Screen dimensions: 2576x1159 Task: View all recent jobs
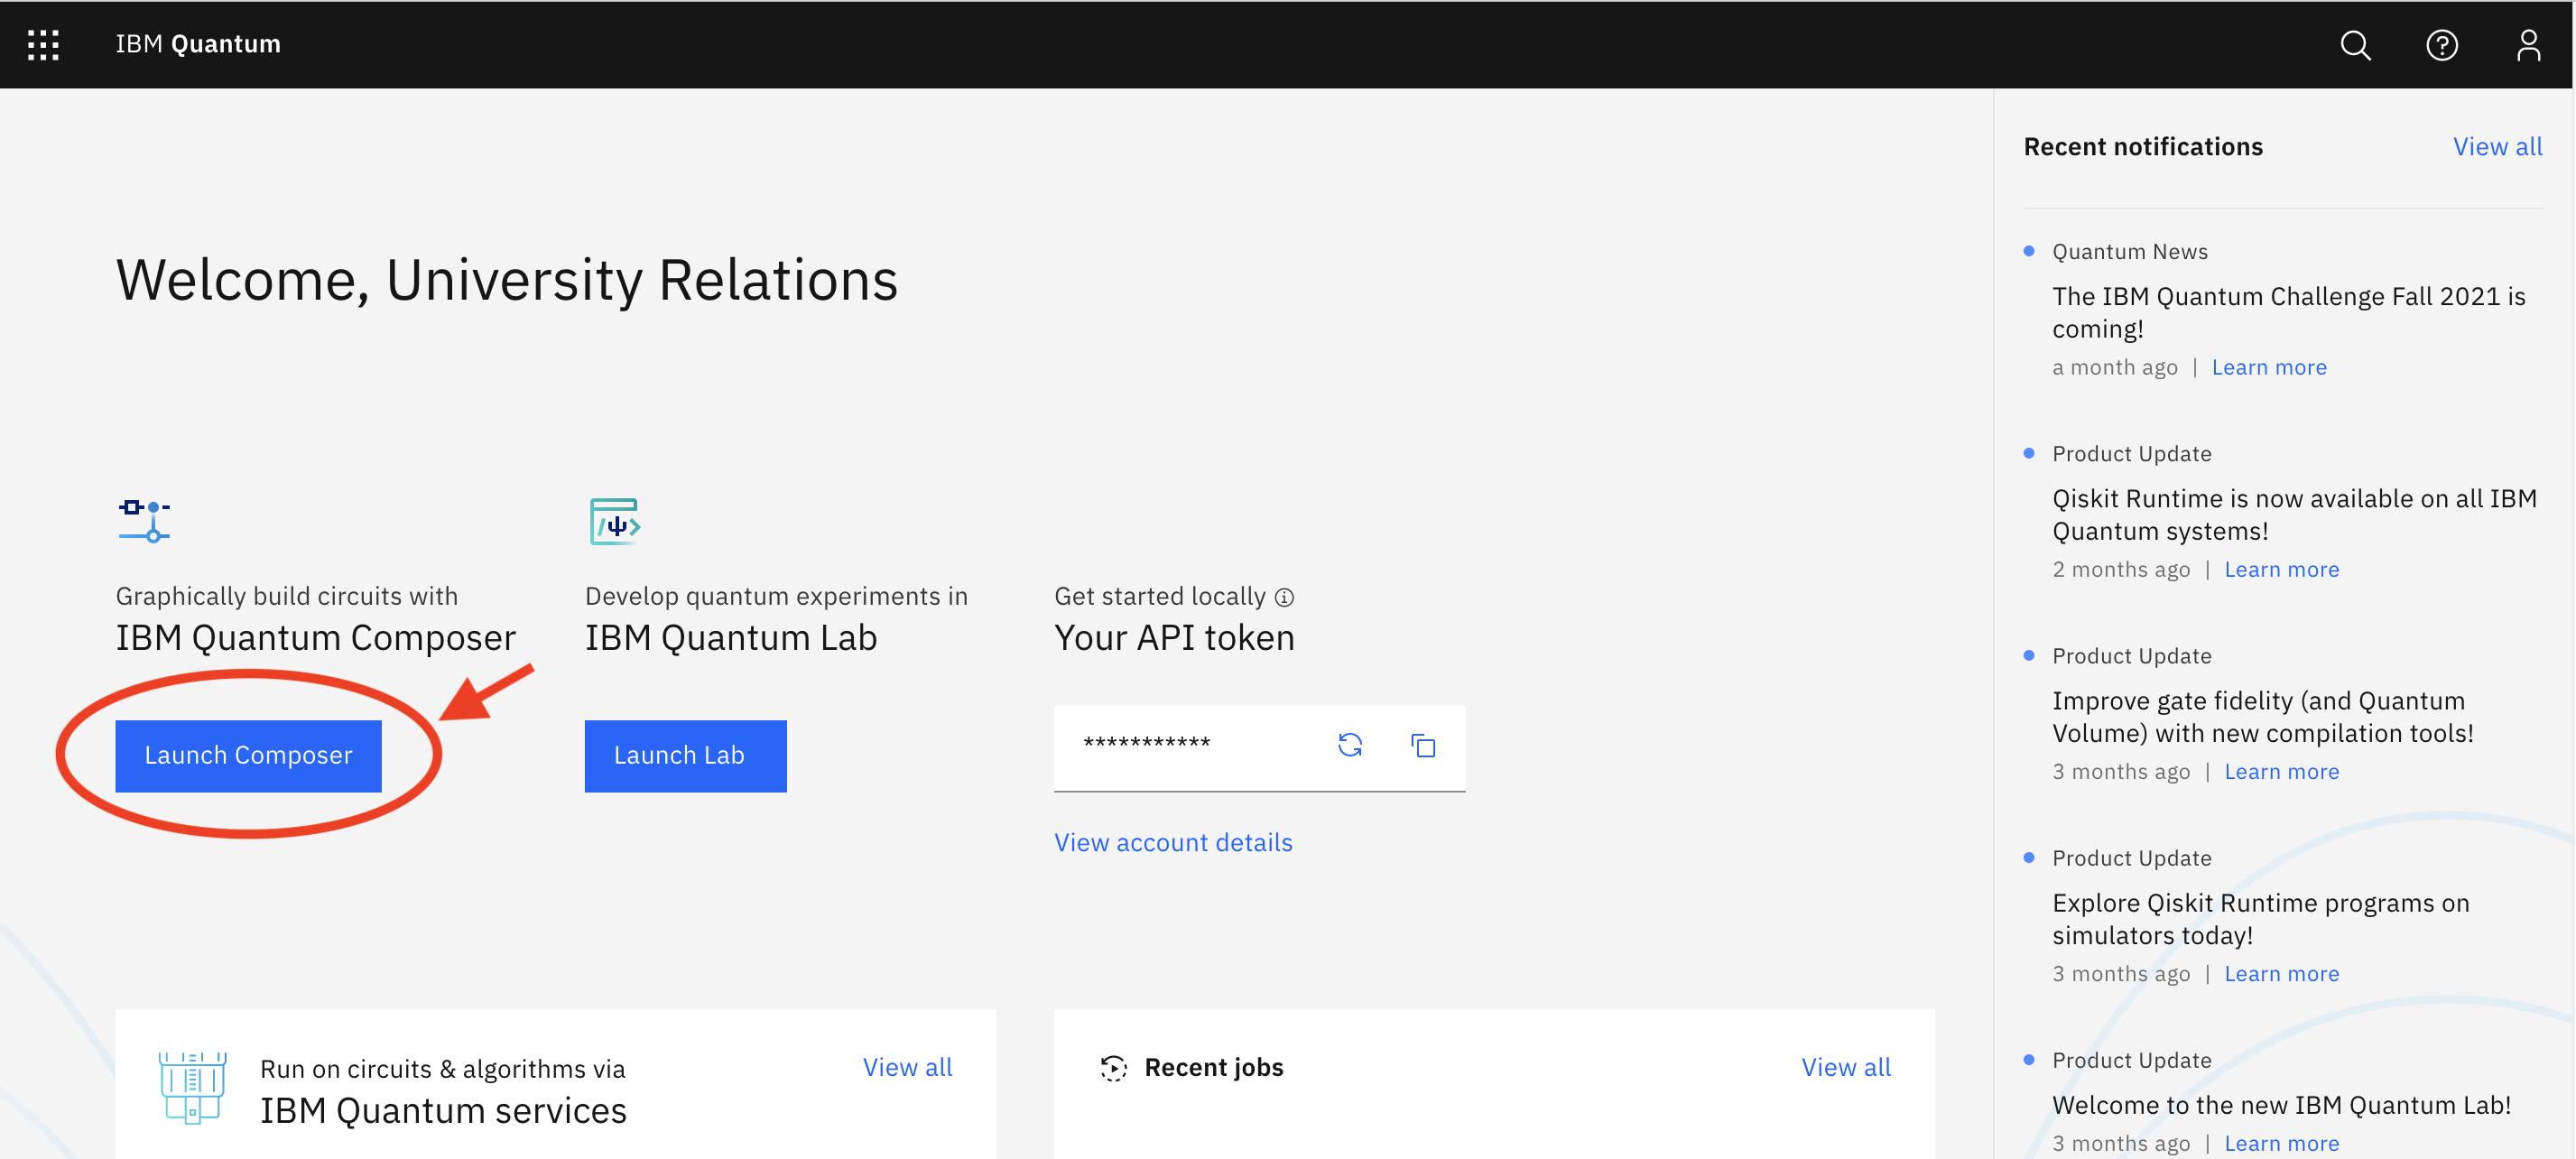coord(1845,1067)
